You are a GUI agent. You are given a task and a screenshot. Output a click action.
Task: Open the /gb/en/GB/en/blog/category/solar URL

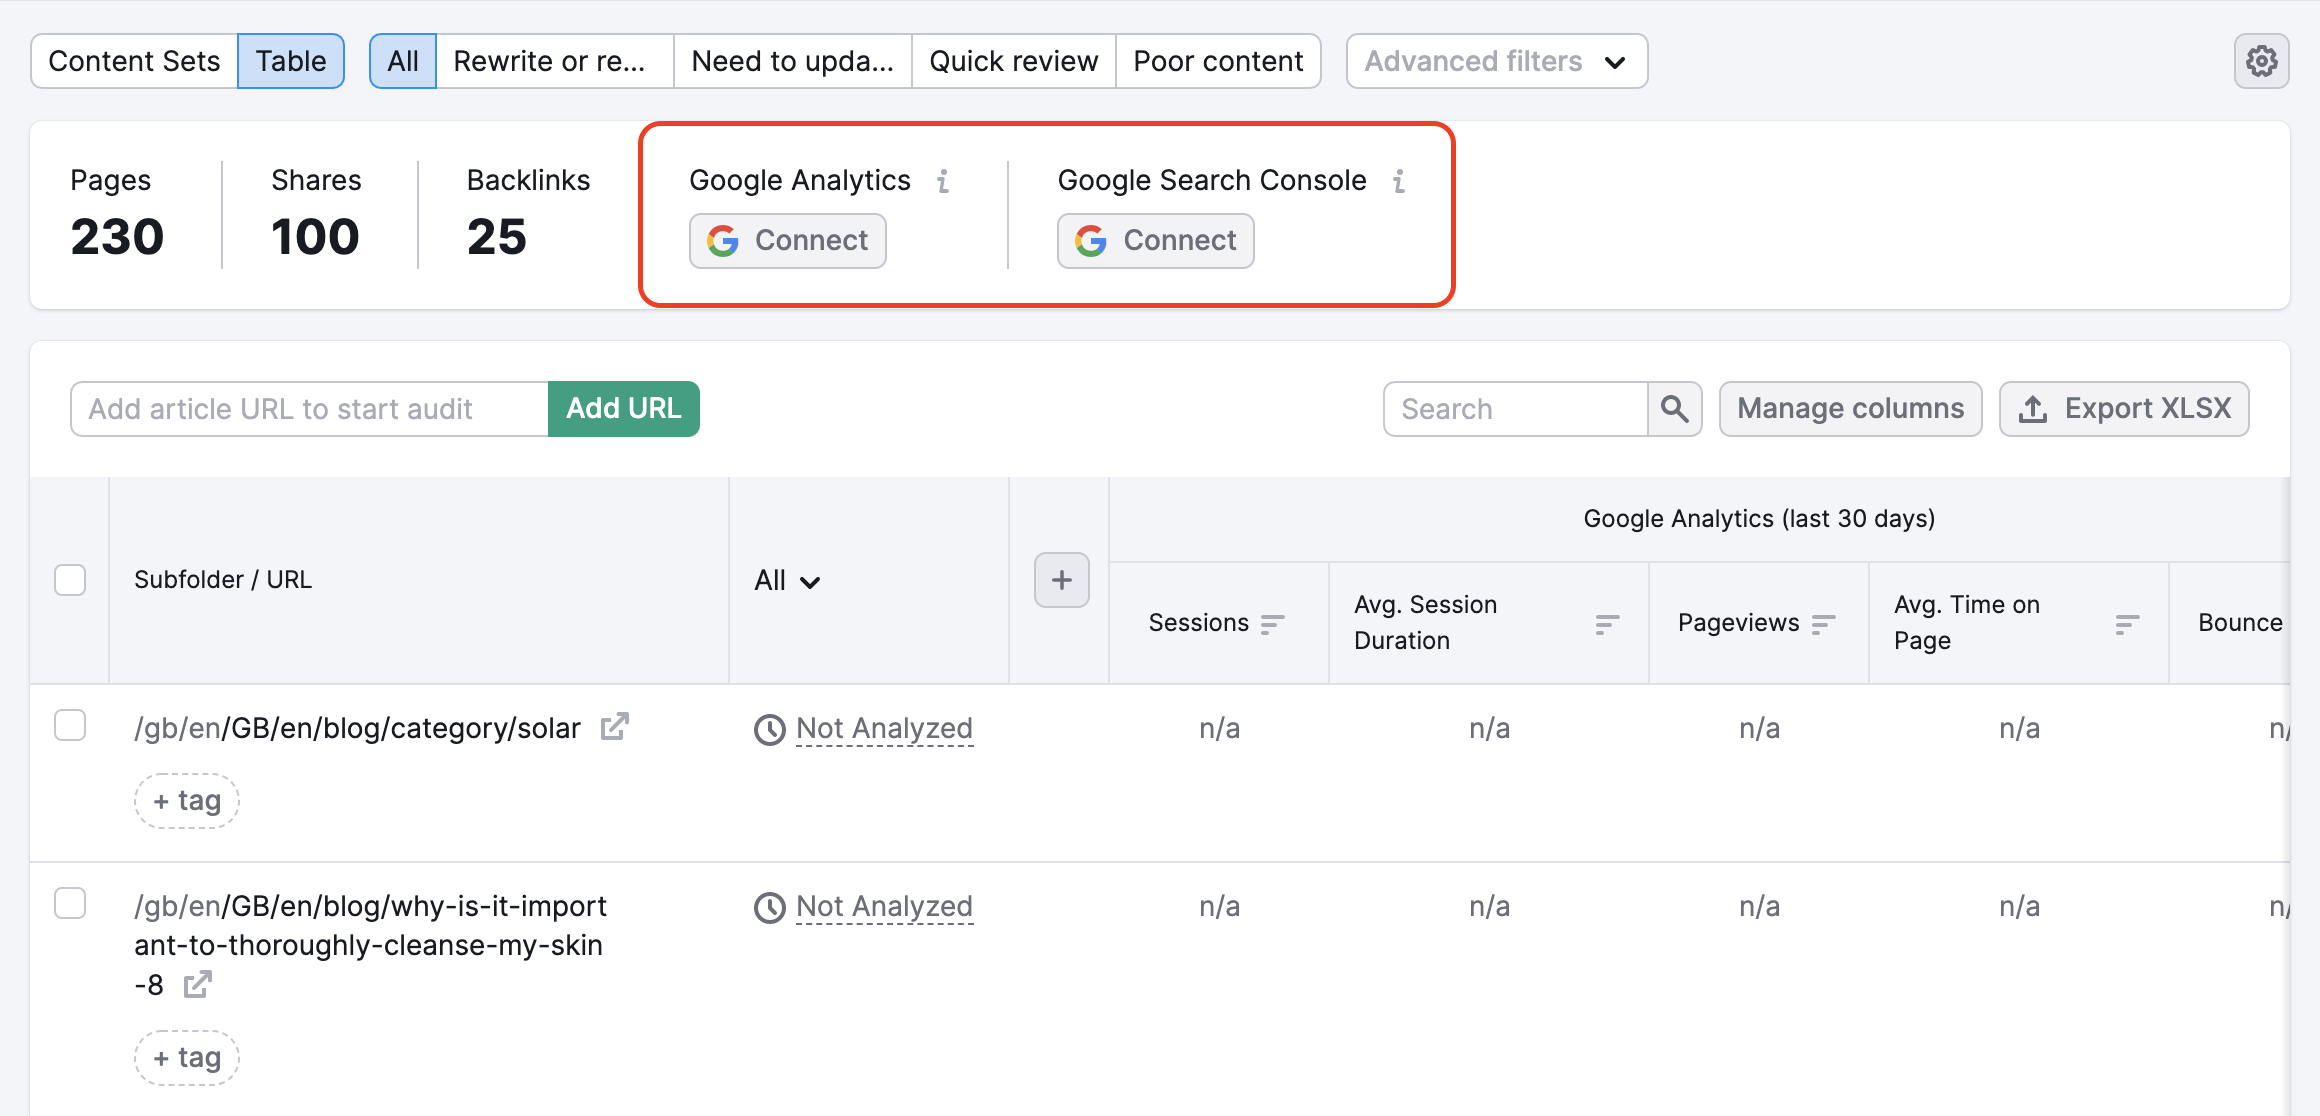pyautogui.click(x=357, y=728)
